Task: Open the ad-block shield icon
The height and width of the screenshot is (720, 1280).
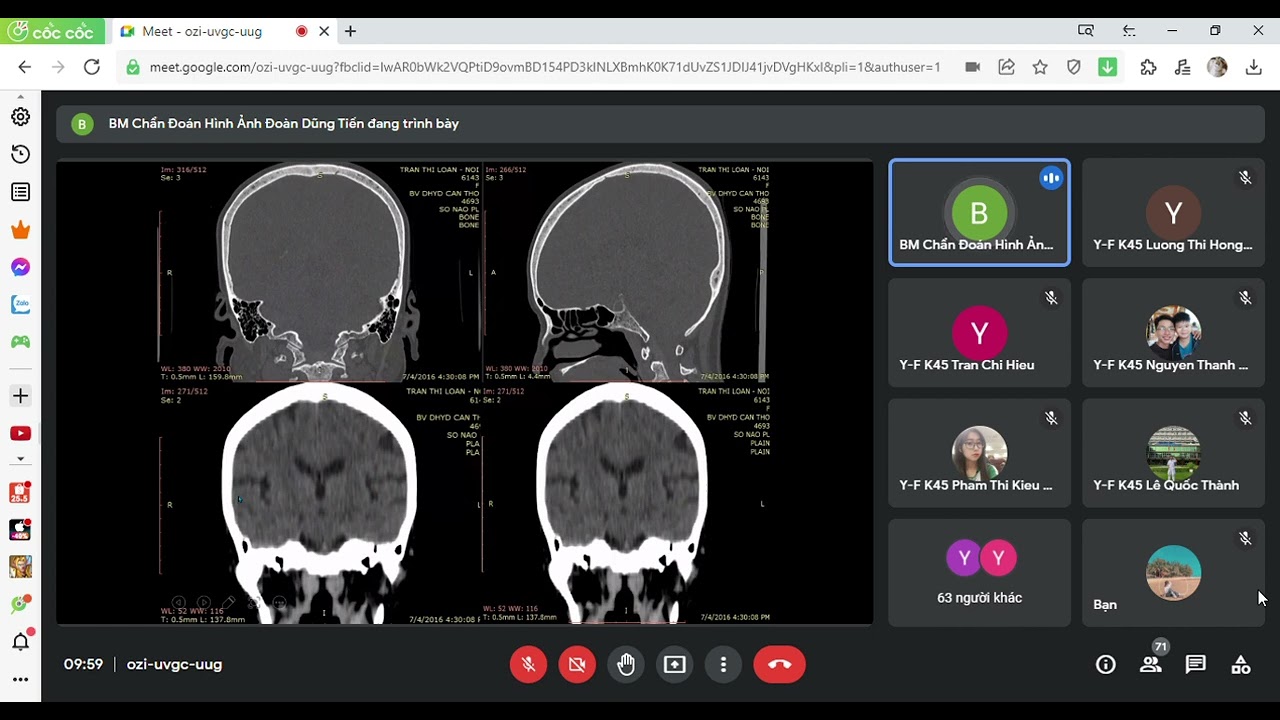Action: (1074, 67)
